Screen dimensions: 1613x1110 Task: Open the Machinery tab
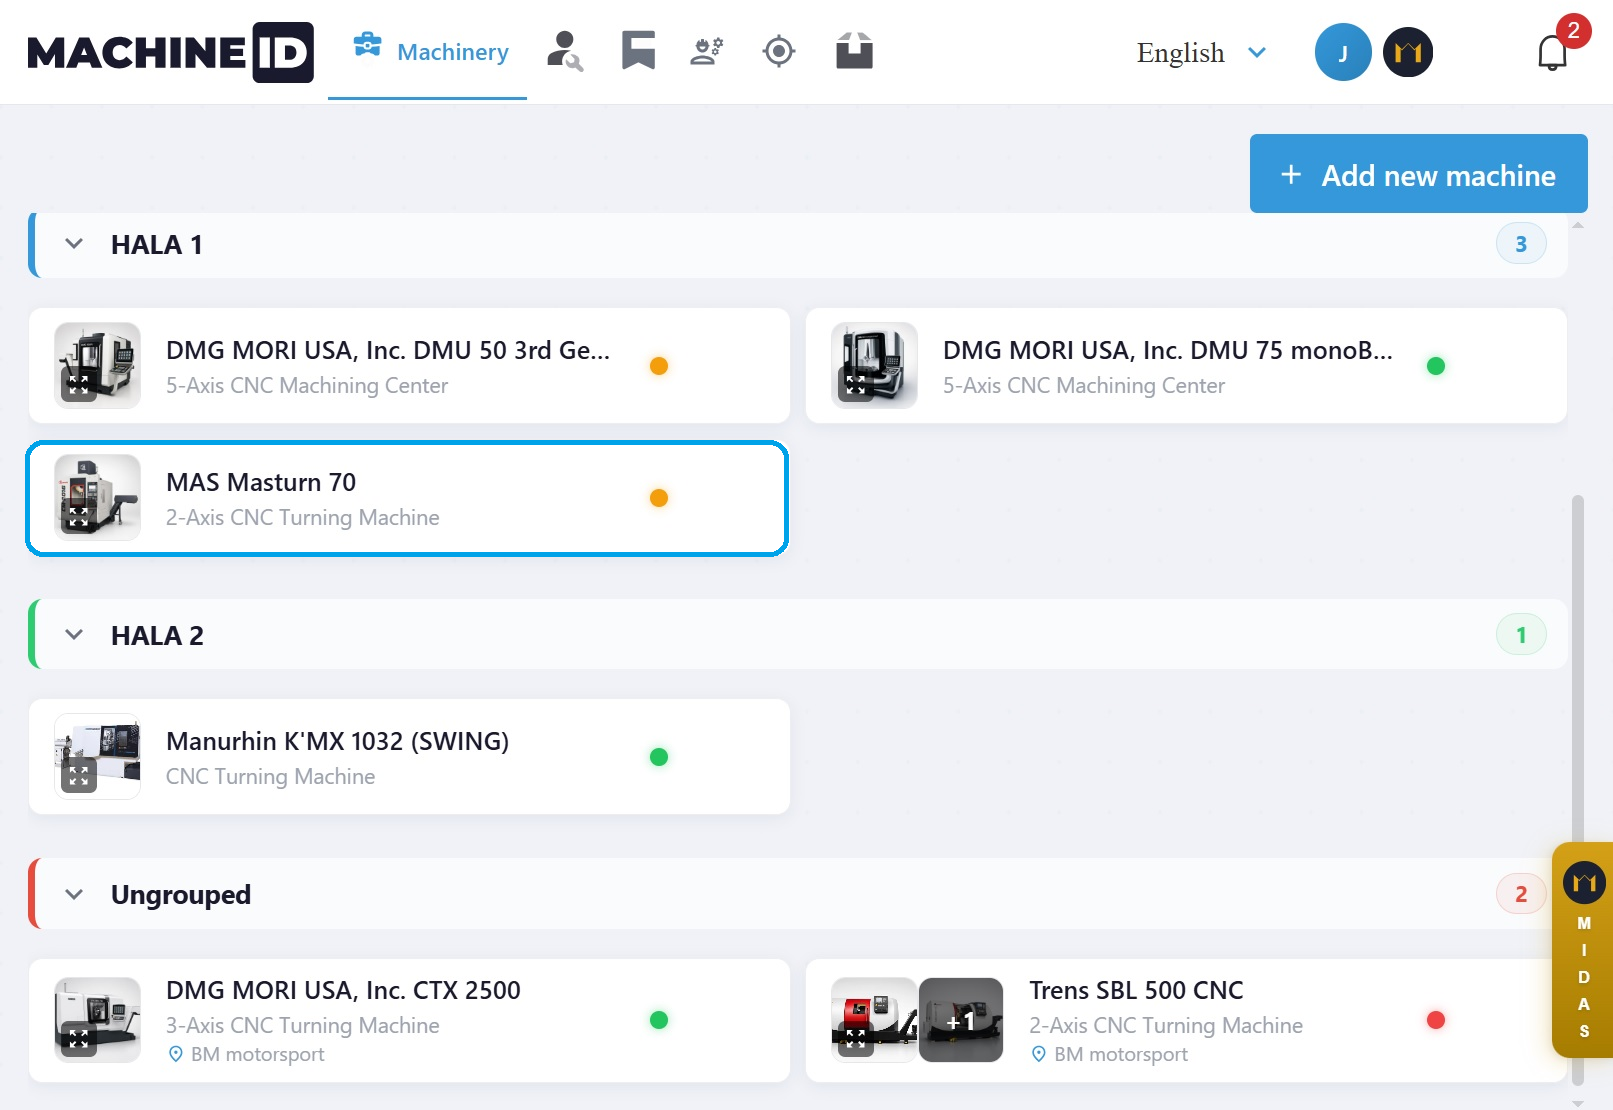tap(428, 51)
